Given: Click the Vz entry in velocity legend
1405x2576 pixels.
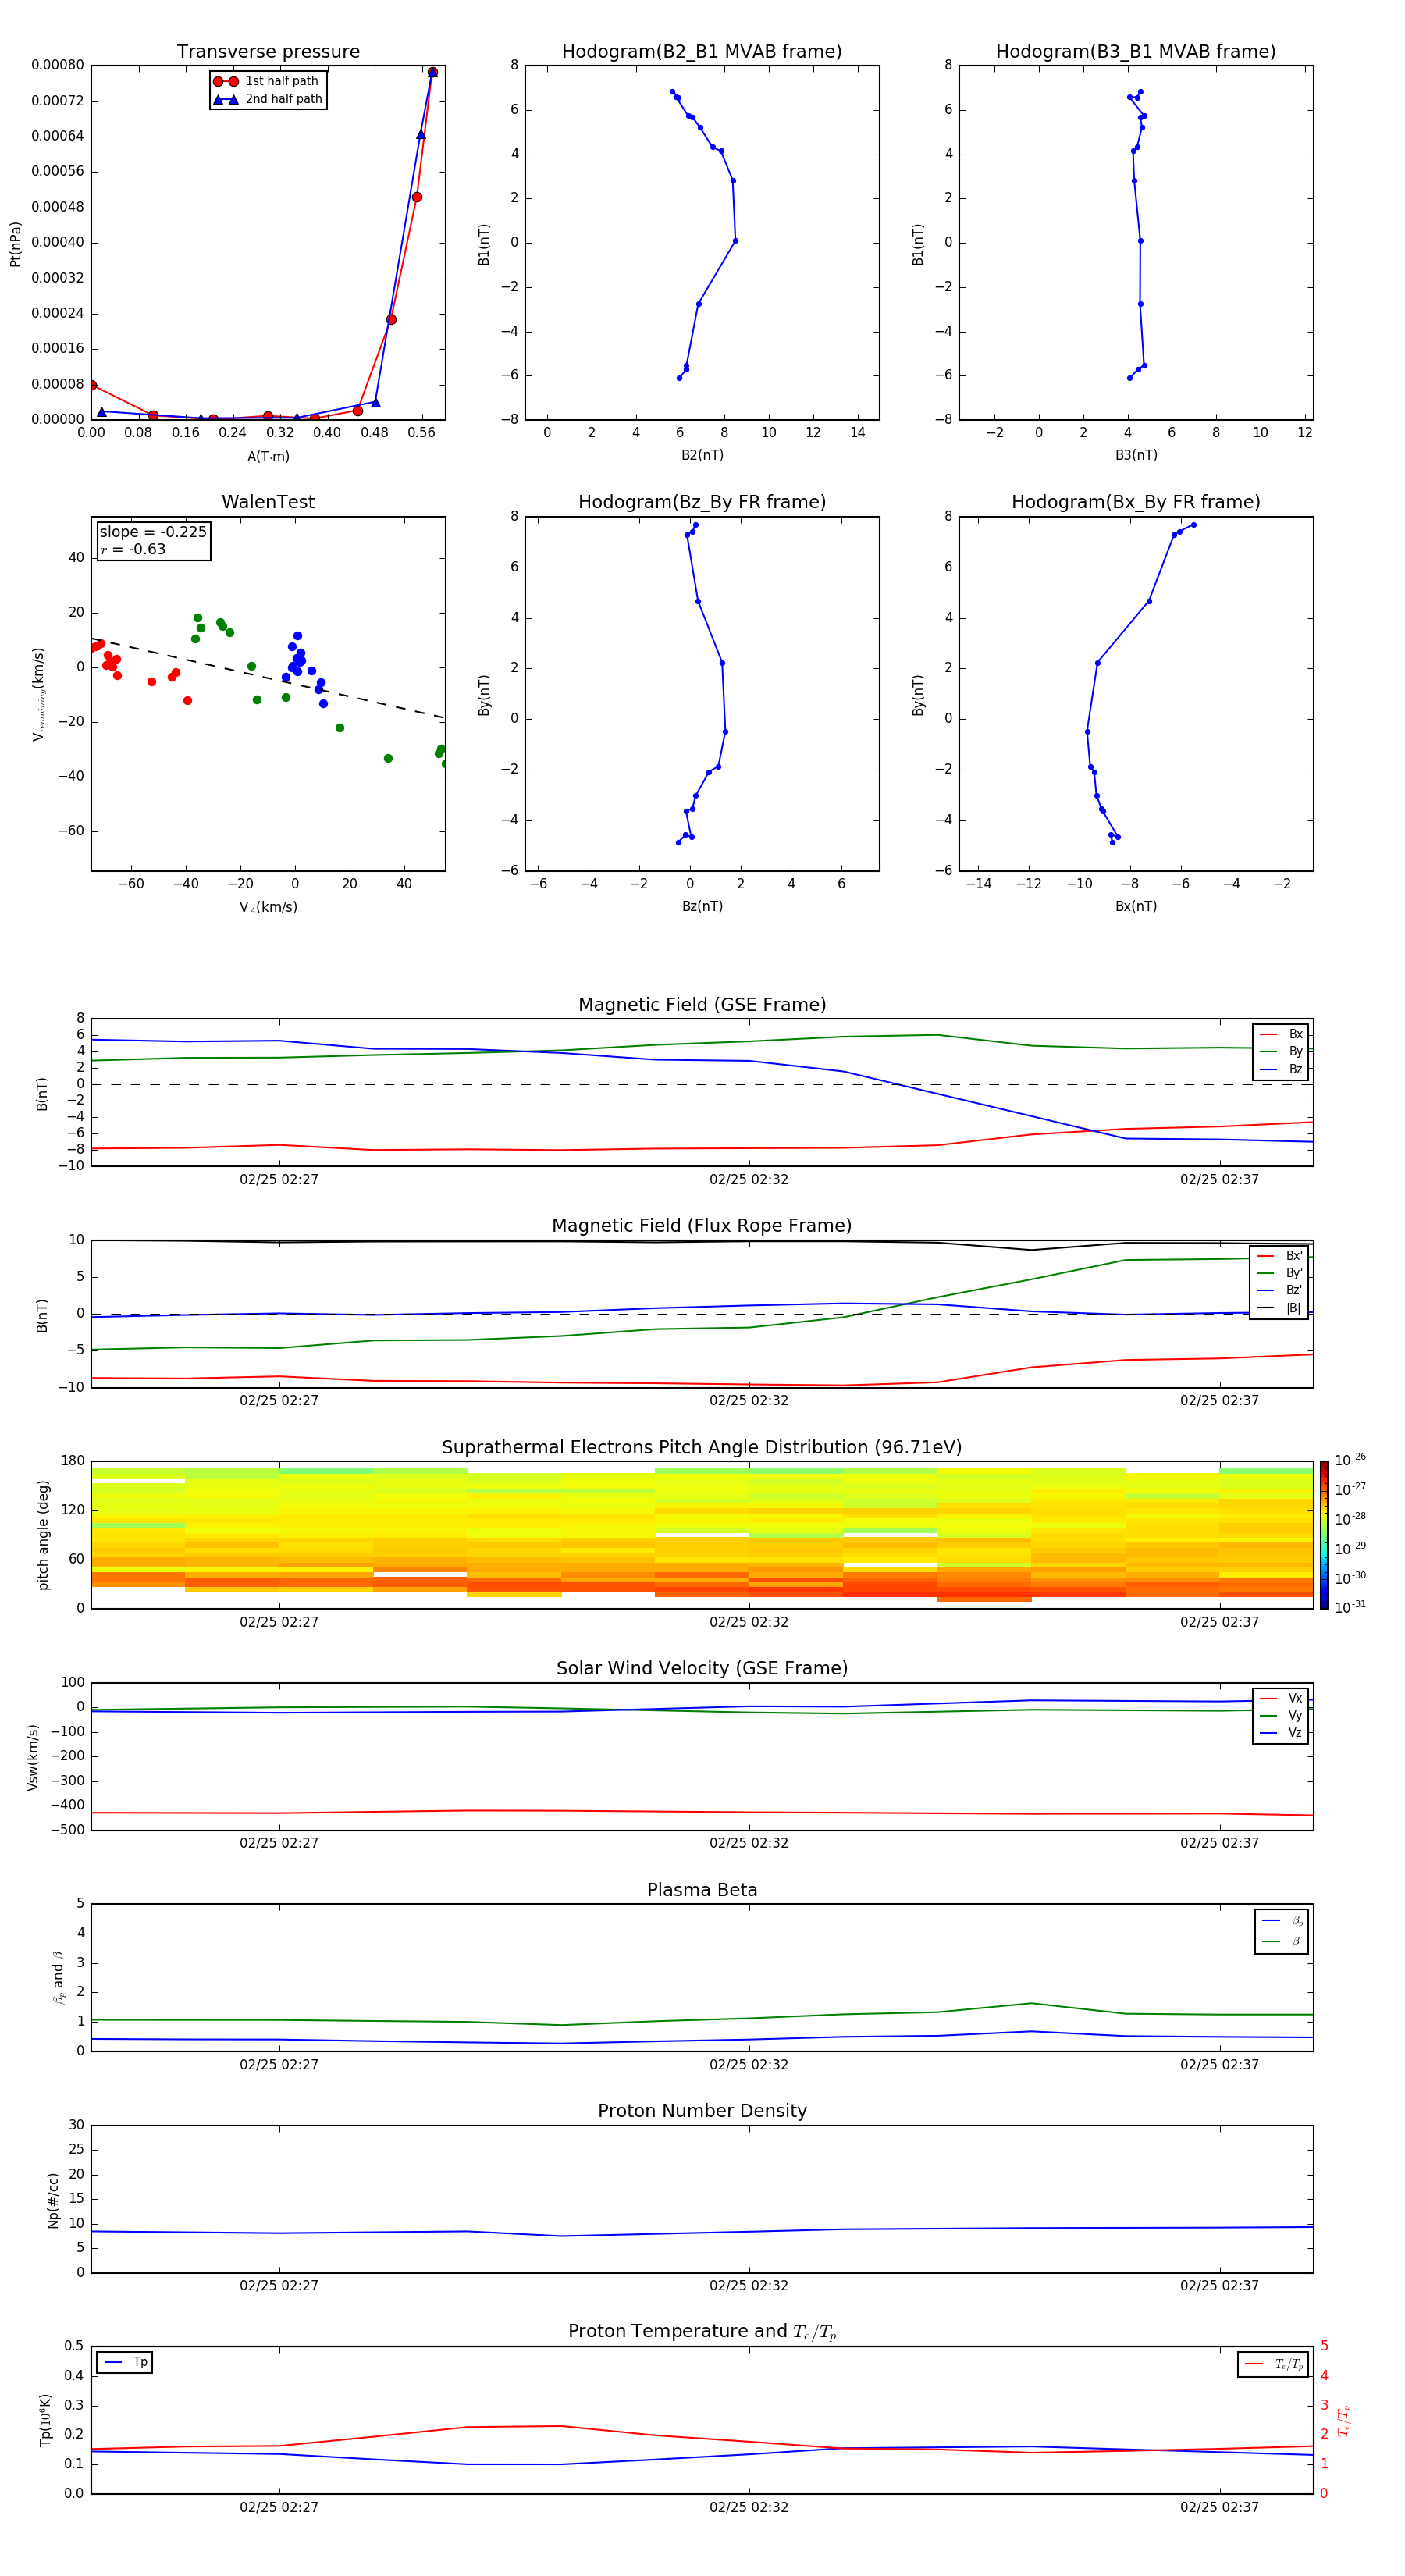Looking at the screenshot, I should click(x=1281, y=1733).
